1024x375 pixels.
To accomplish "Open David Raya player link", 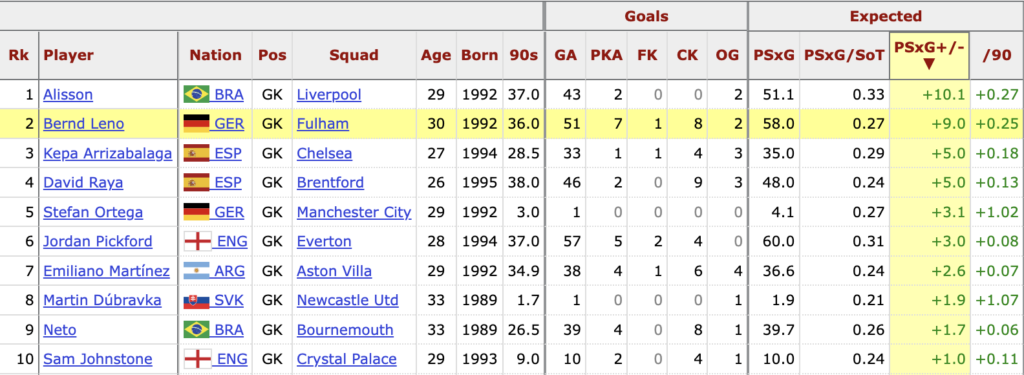I will click(83, 183).
